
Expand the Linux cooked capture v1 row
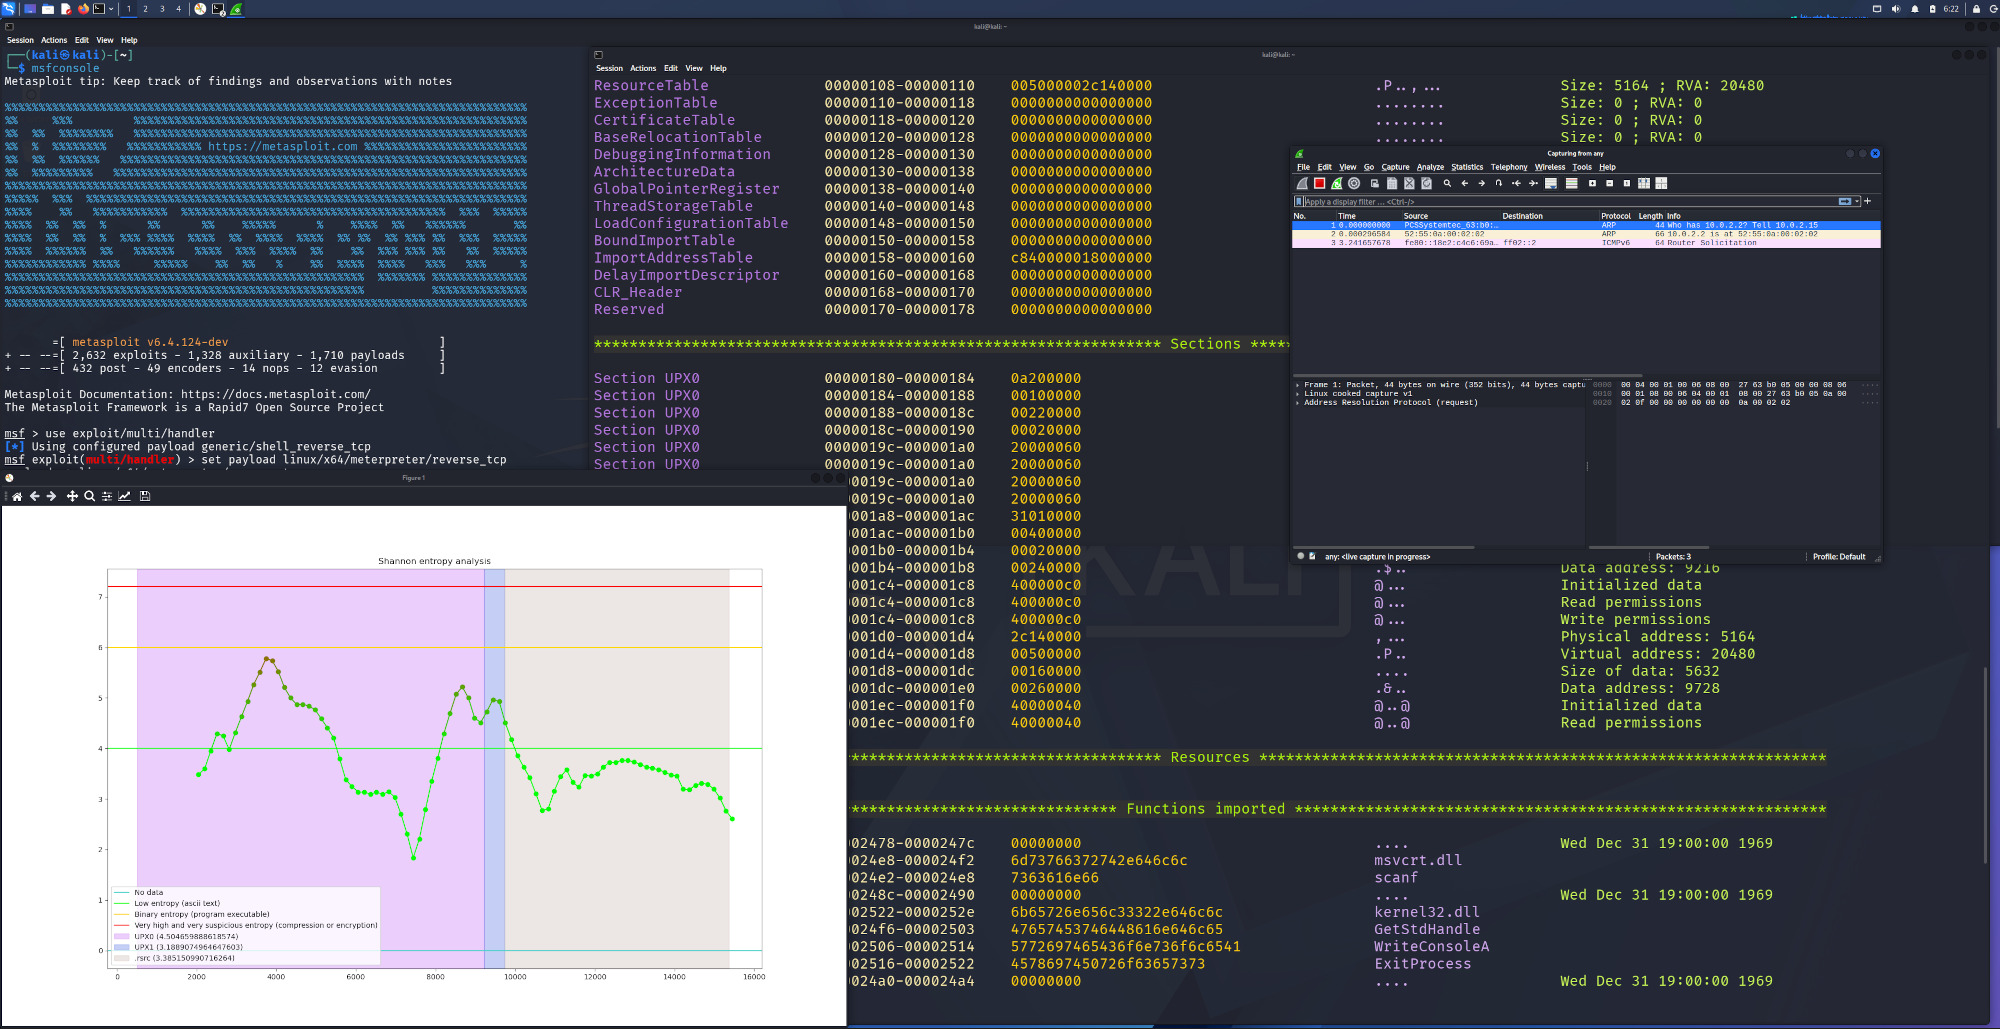click(x=1298, y=393)
